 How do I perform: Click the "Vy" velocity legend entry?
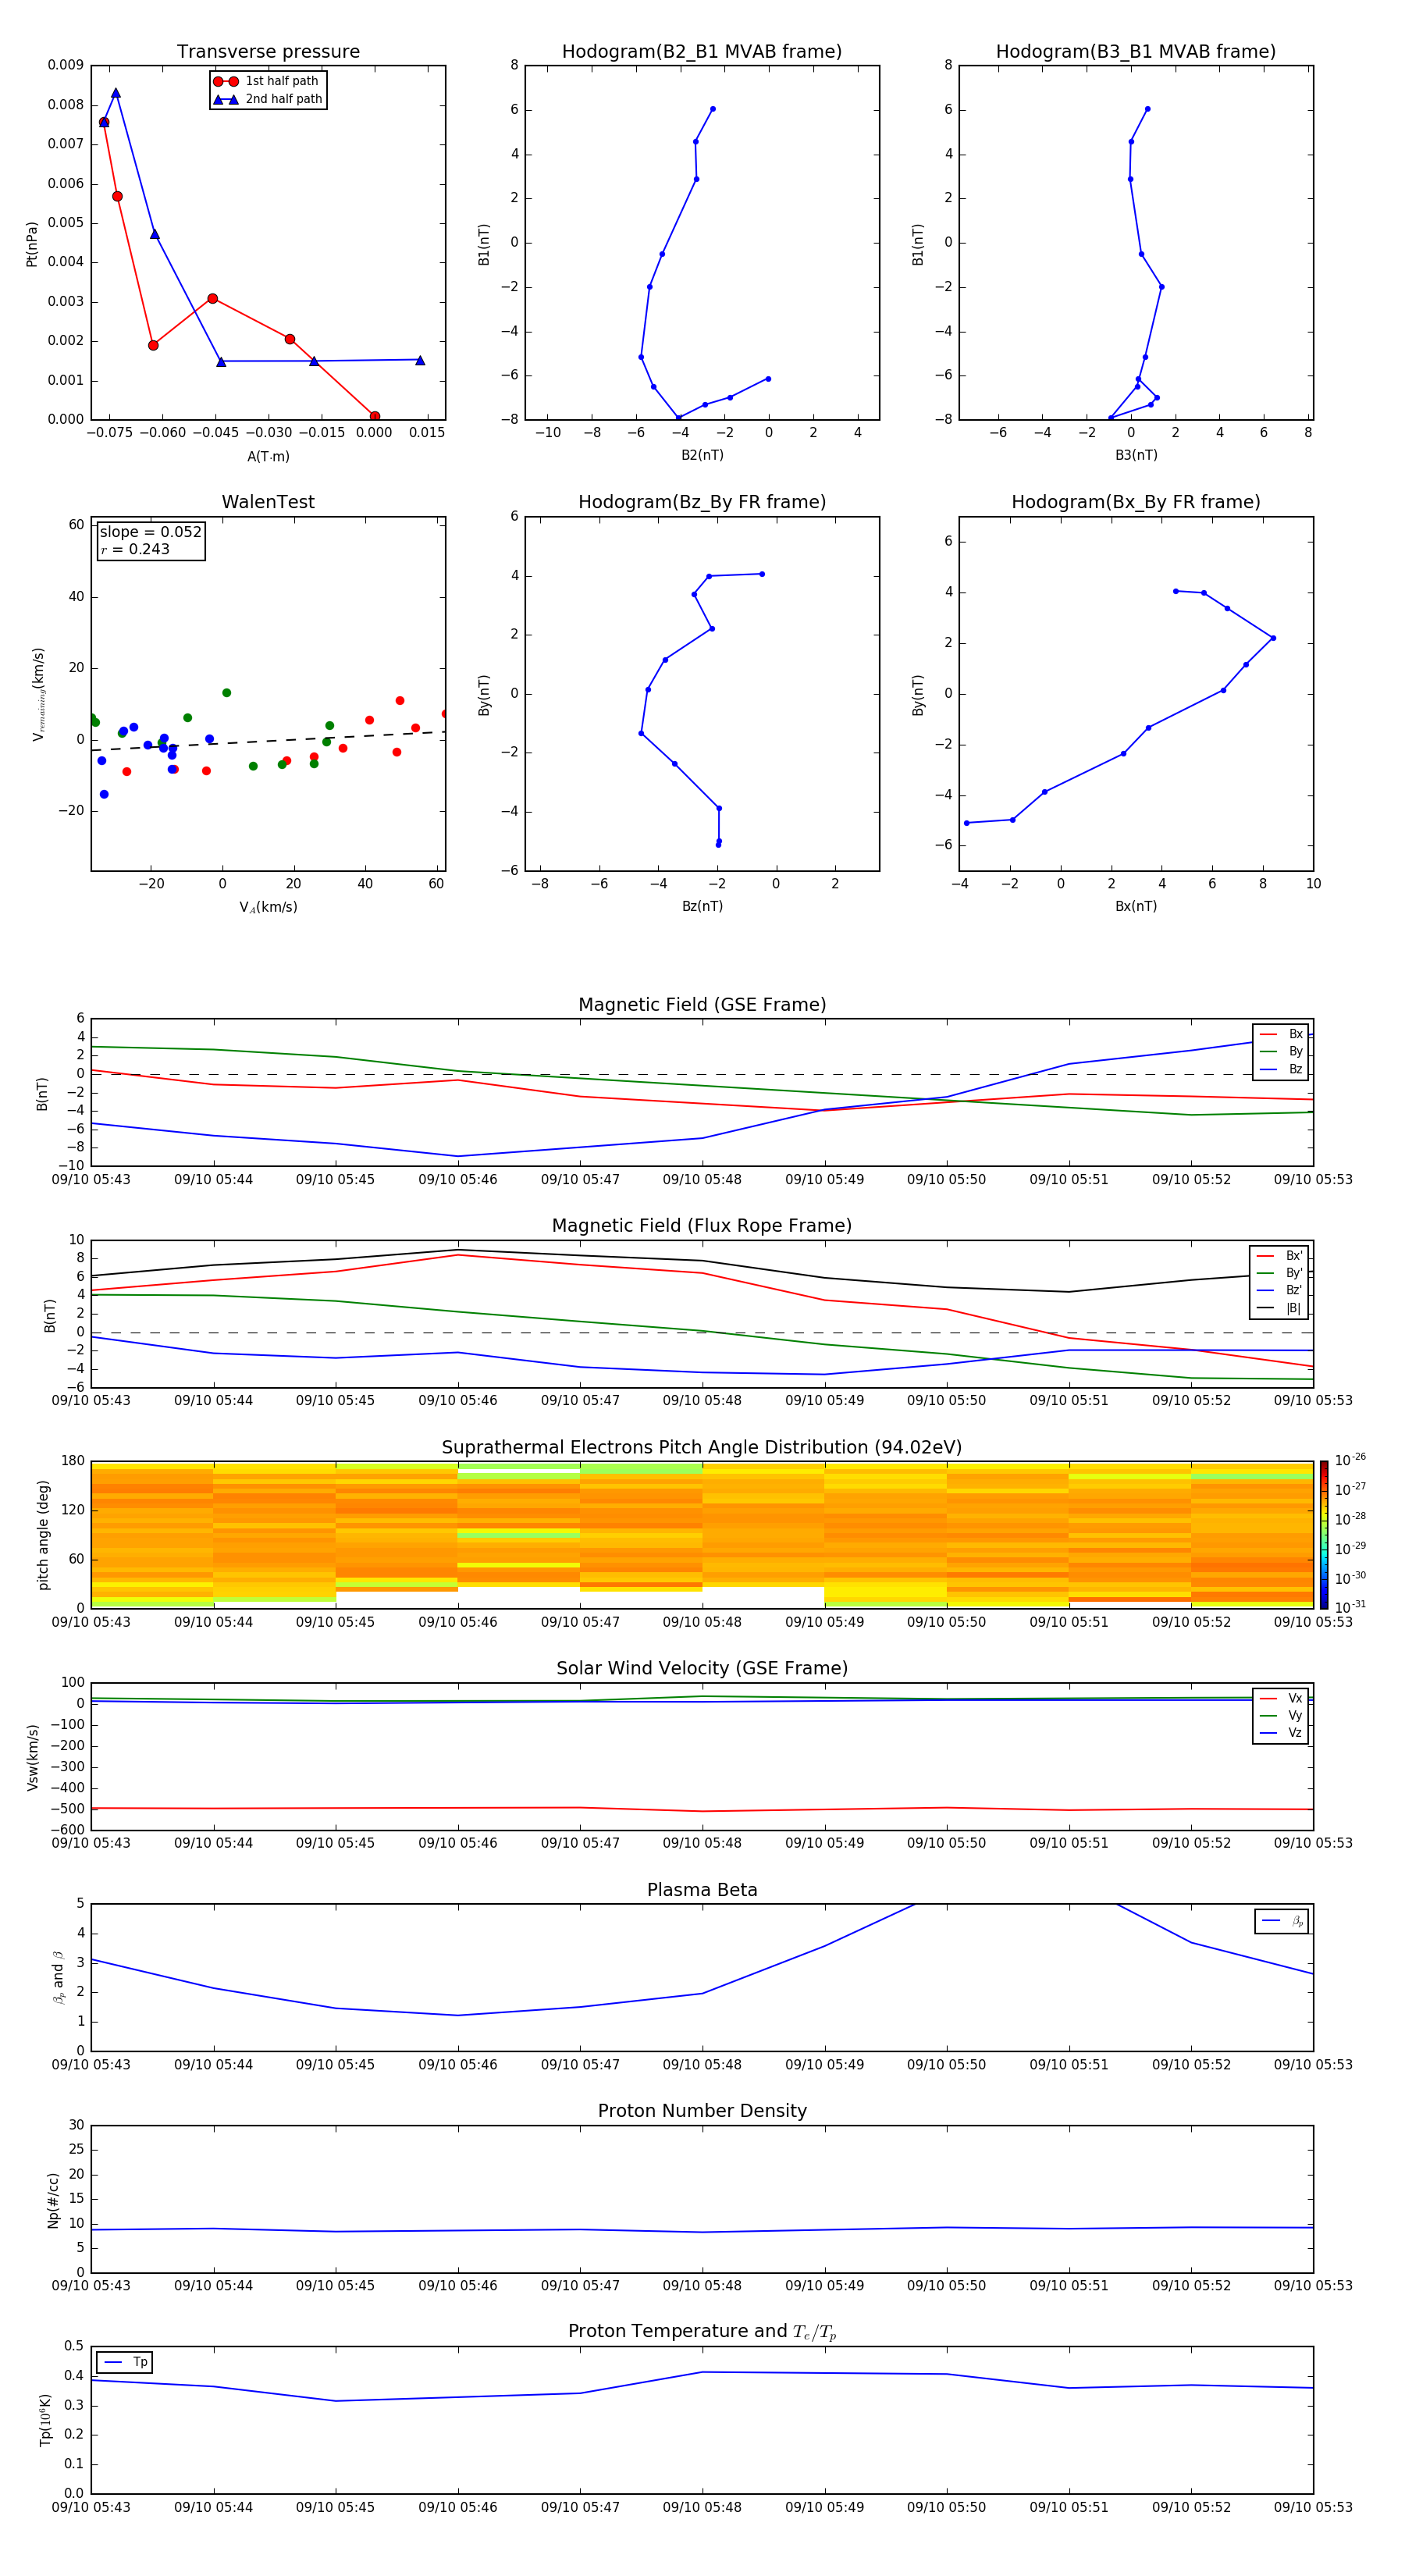(1281, 1715)
